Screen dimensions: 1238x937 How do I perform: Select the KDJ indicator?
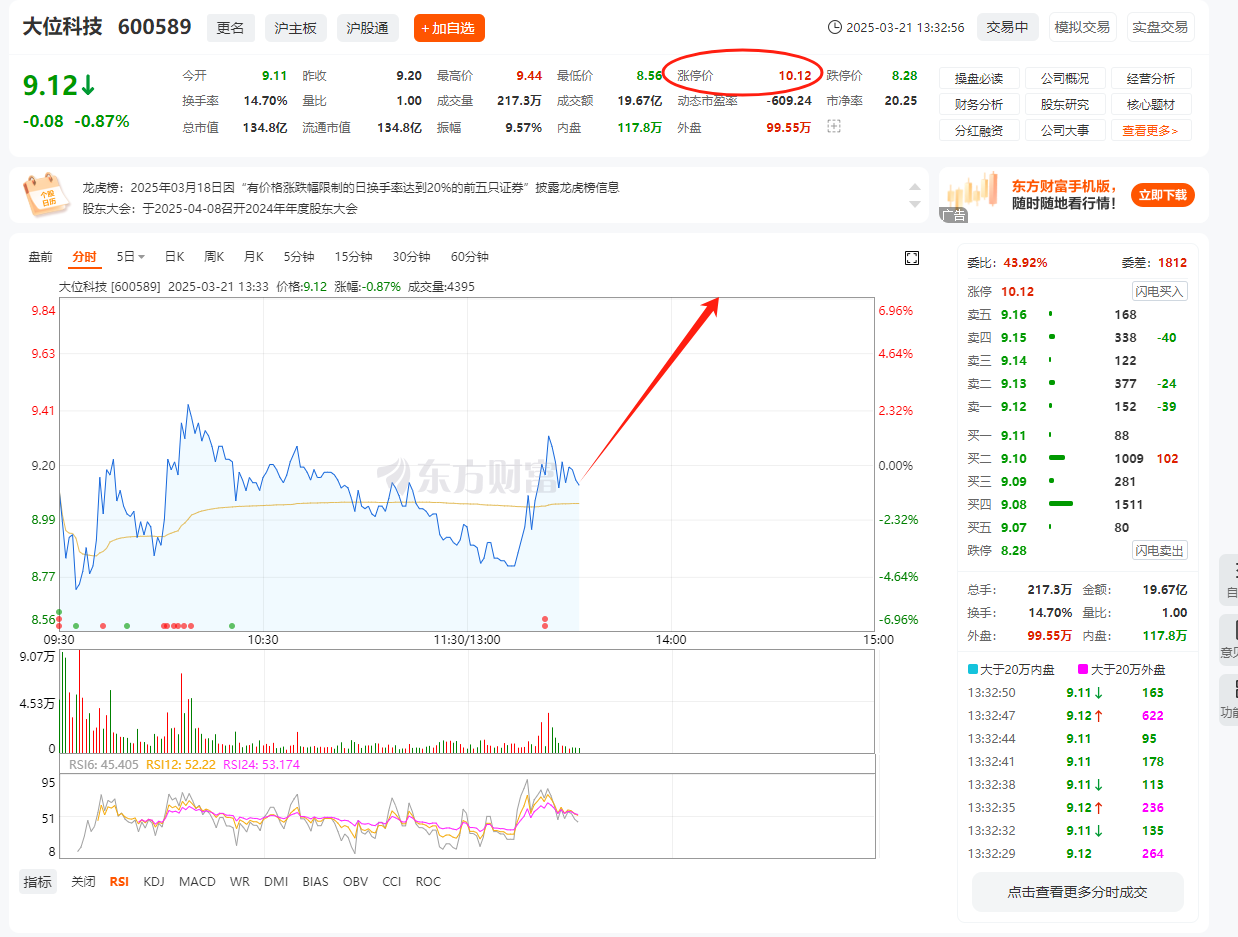(x=154, y=882)
